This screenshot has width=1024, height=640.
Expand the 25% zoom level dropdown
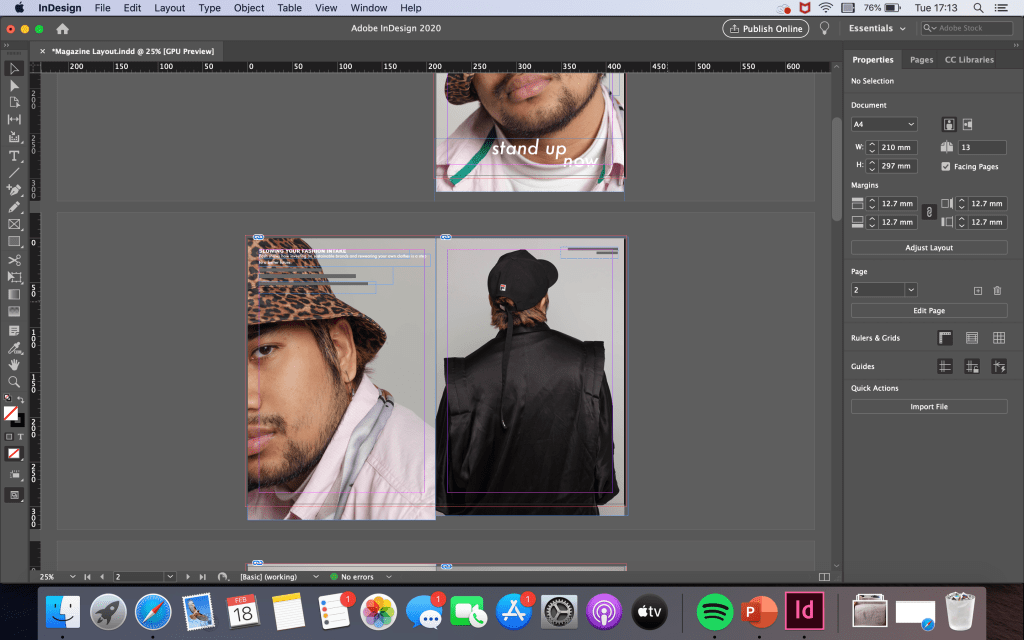[x=74, y=577]
